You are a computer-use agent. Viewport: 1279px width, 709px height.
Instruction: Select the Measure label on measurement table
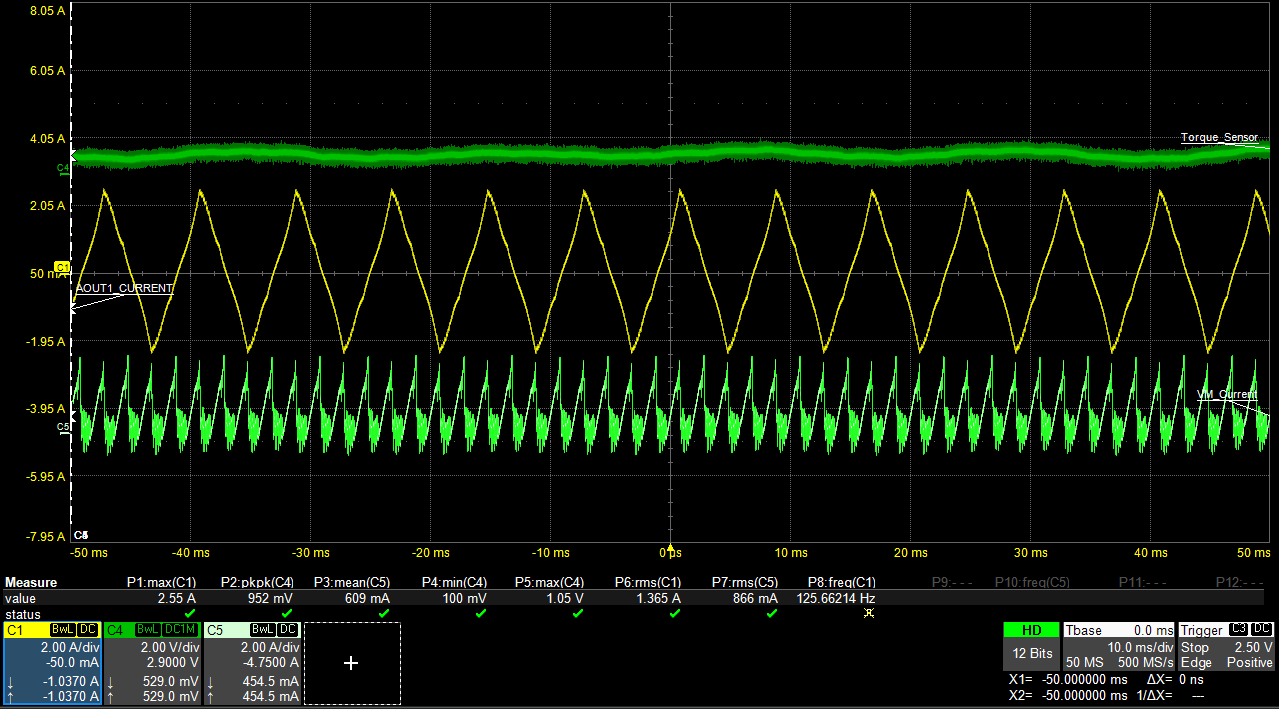click(30, 581)
